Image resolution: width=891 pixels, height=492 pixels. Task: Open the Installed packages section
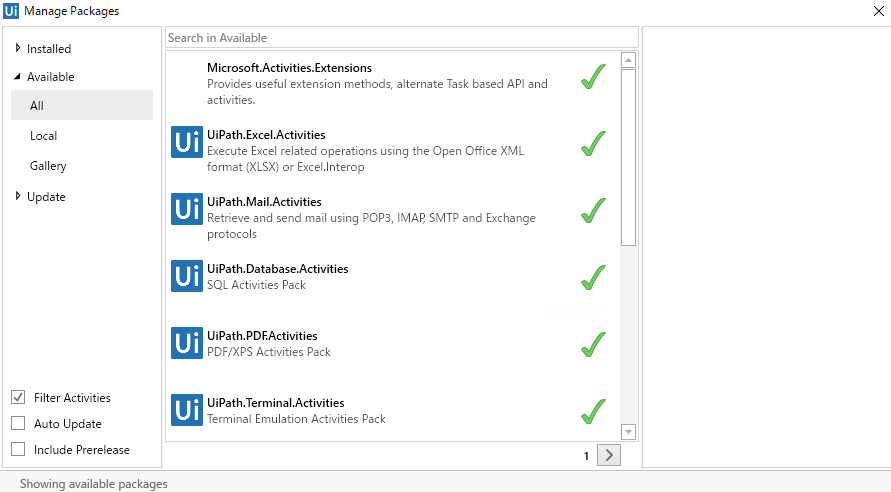coord(49,49)
